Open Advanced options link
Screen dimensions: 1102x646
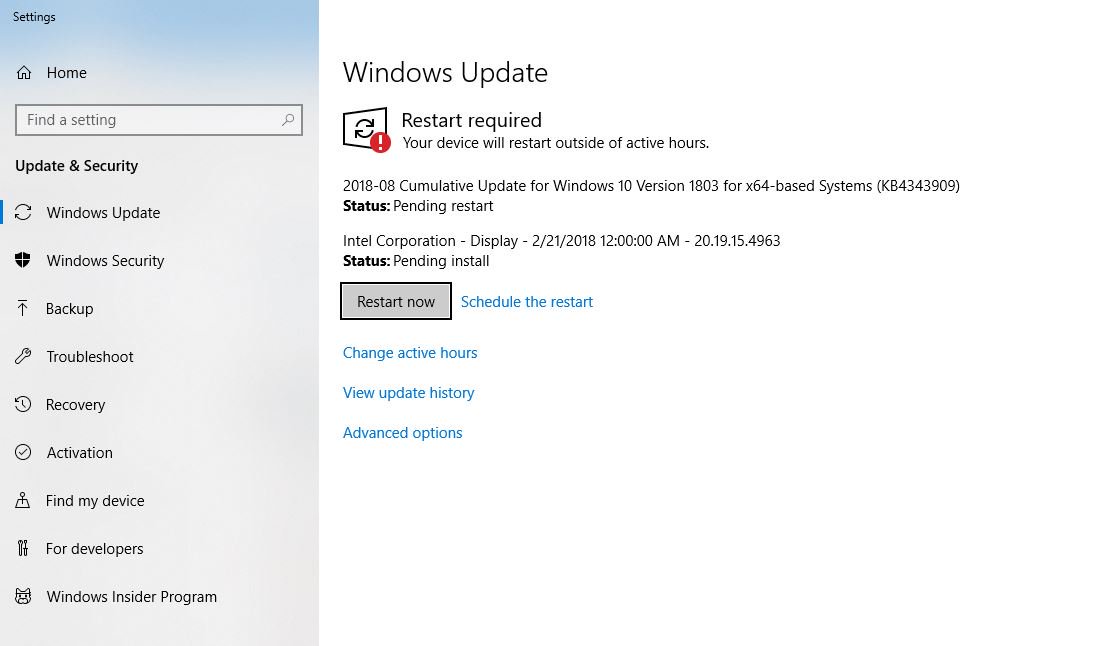403,433
